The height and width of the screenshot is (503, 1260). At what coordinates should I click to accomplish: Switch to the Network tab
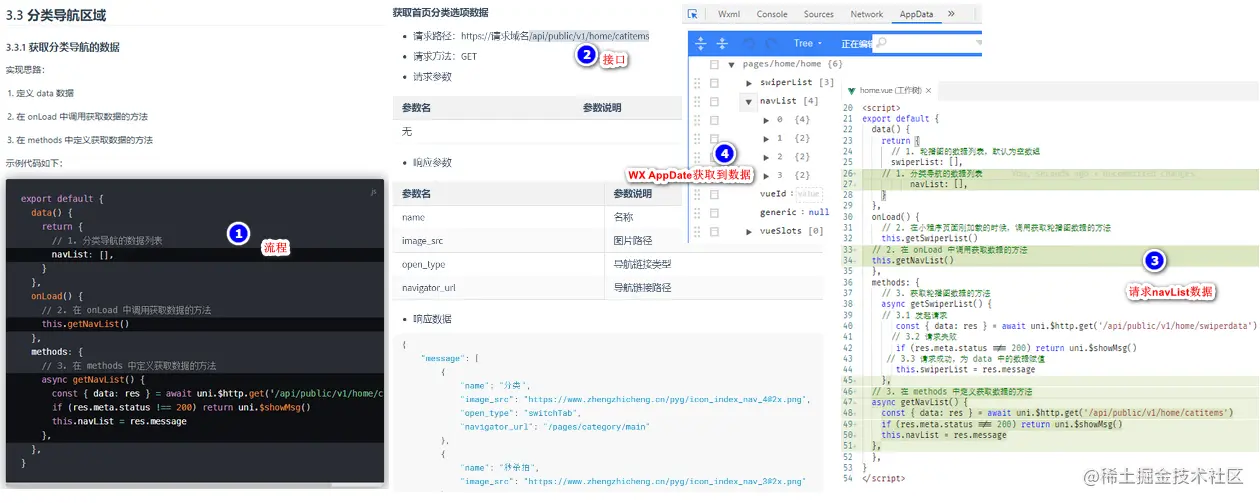866,14
